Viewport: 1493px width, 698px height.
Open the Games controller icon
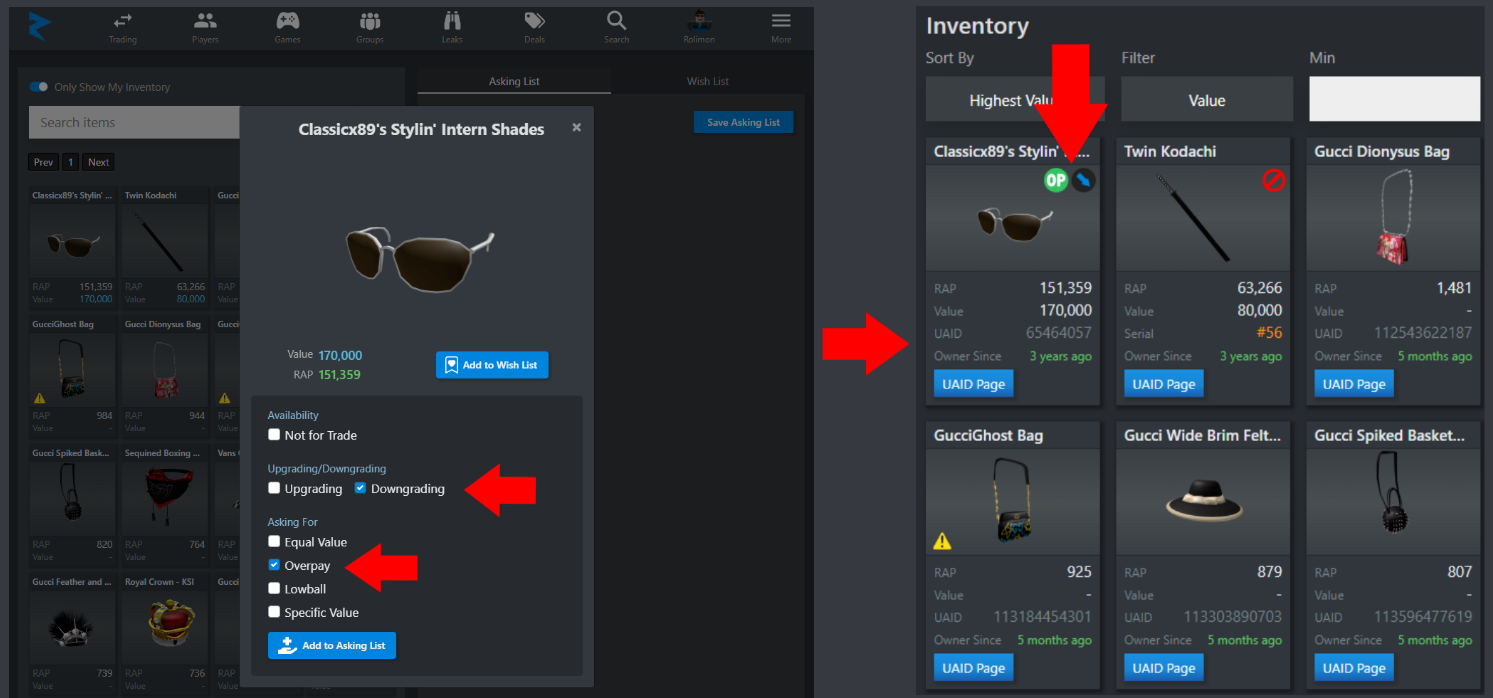287,21
